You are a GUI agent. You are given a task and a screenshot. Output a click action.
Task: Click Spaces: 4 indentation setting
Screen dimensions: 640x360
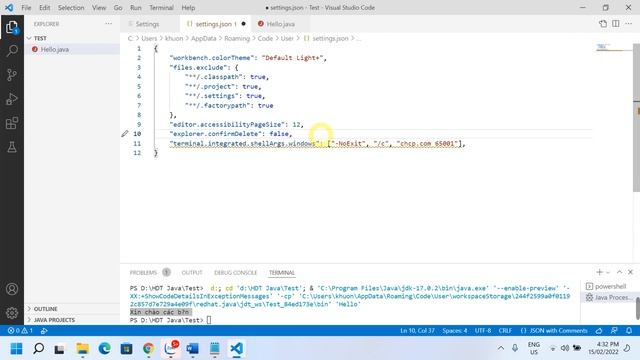click(455, 331)
